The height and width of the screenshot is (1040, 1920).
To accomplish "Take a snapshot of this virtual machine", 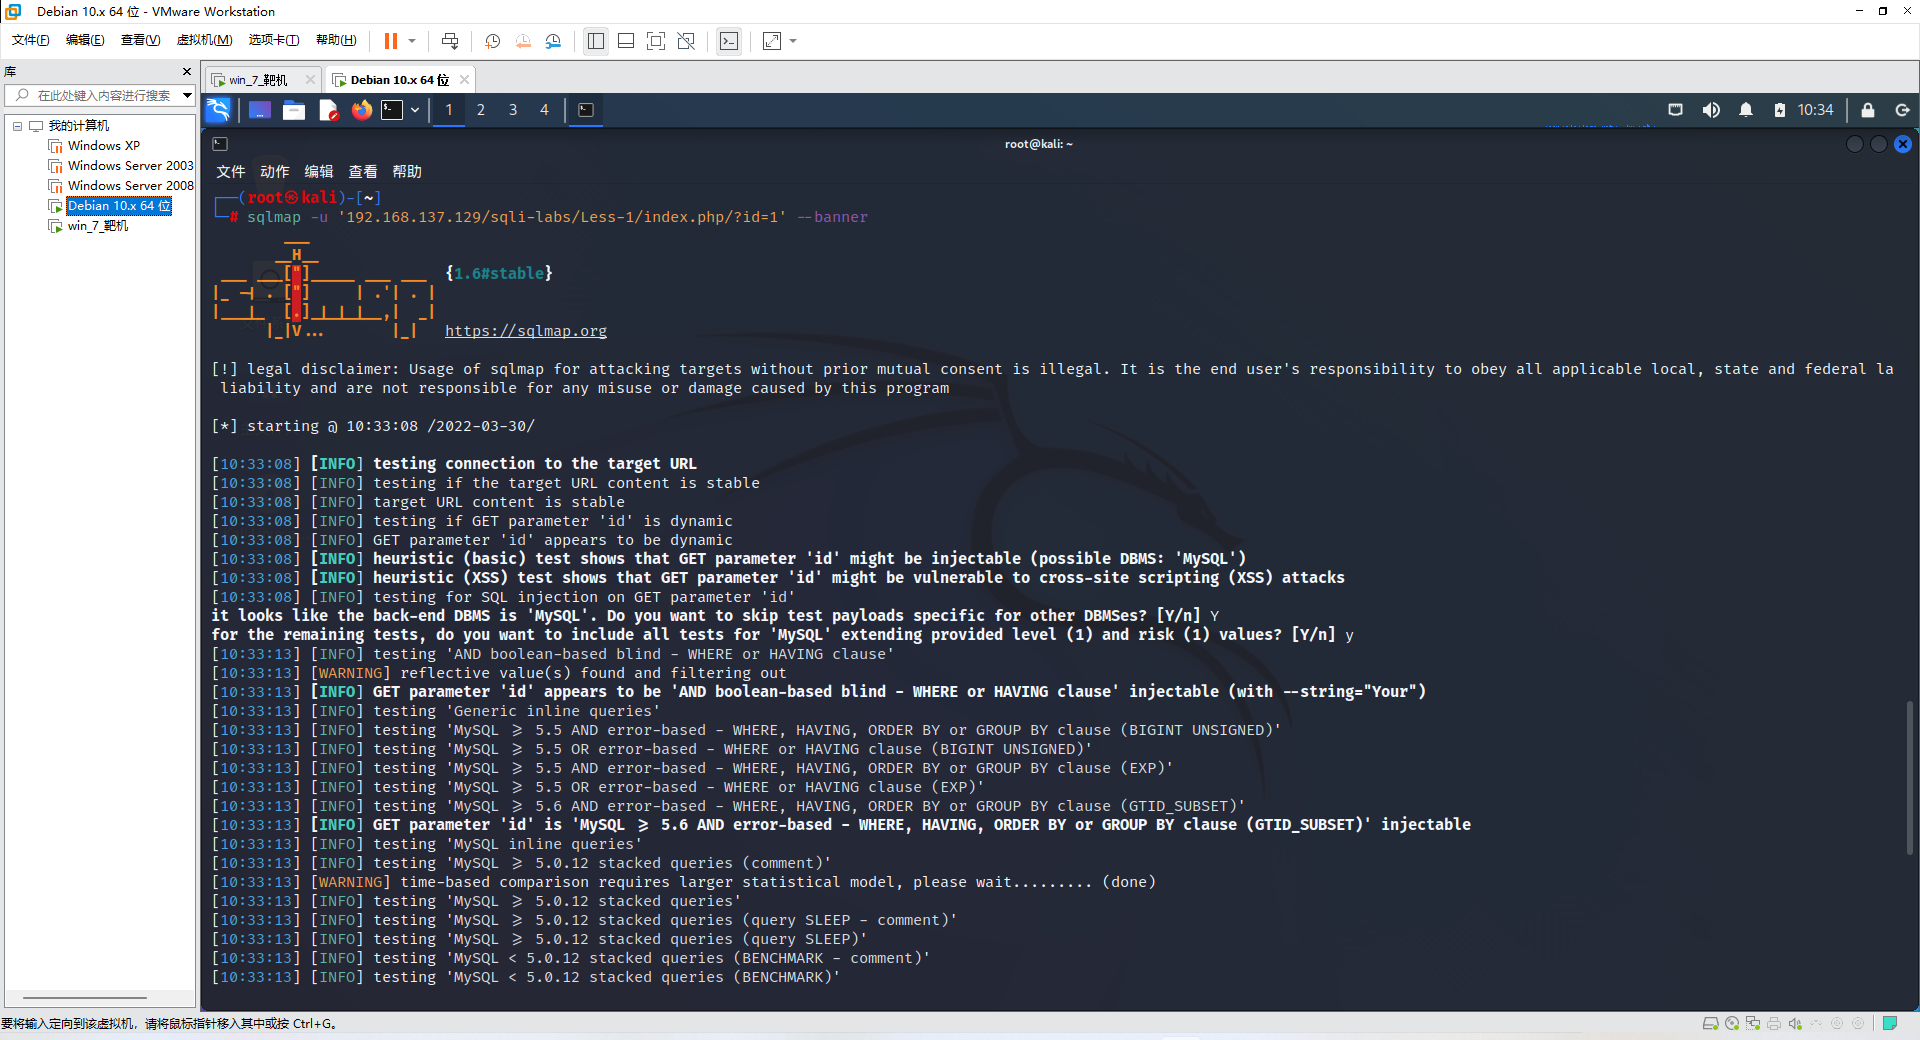I will (491, 41).
